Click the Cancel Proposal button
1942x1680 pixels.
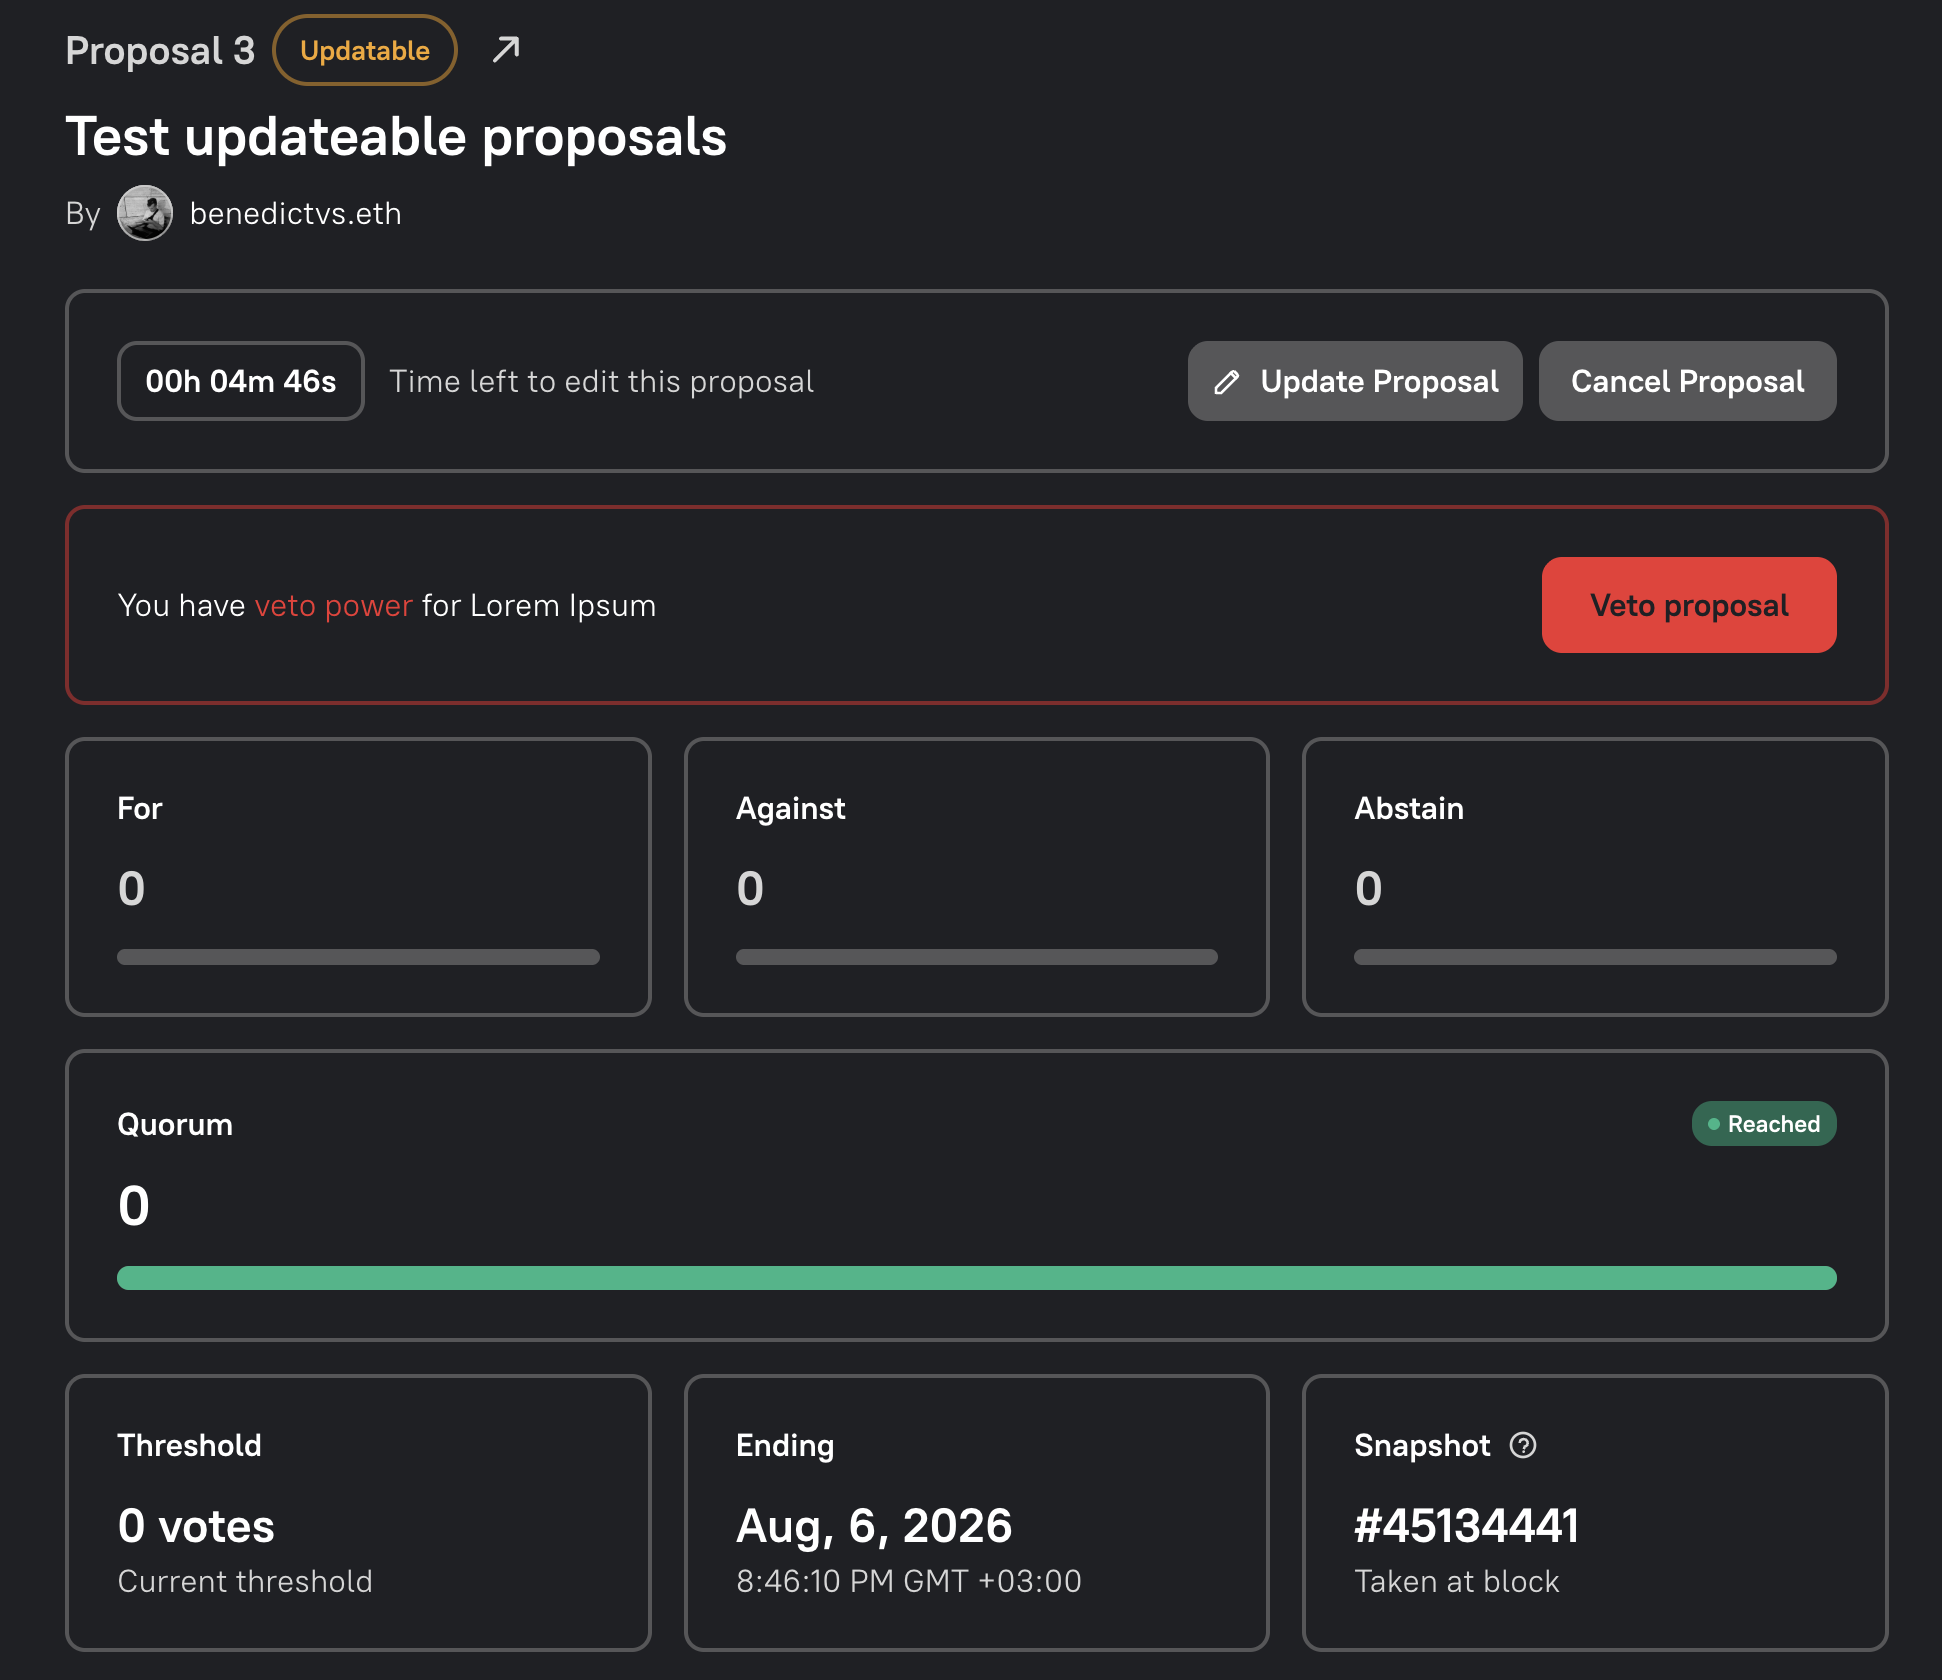coord(1687,381)
